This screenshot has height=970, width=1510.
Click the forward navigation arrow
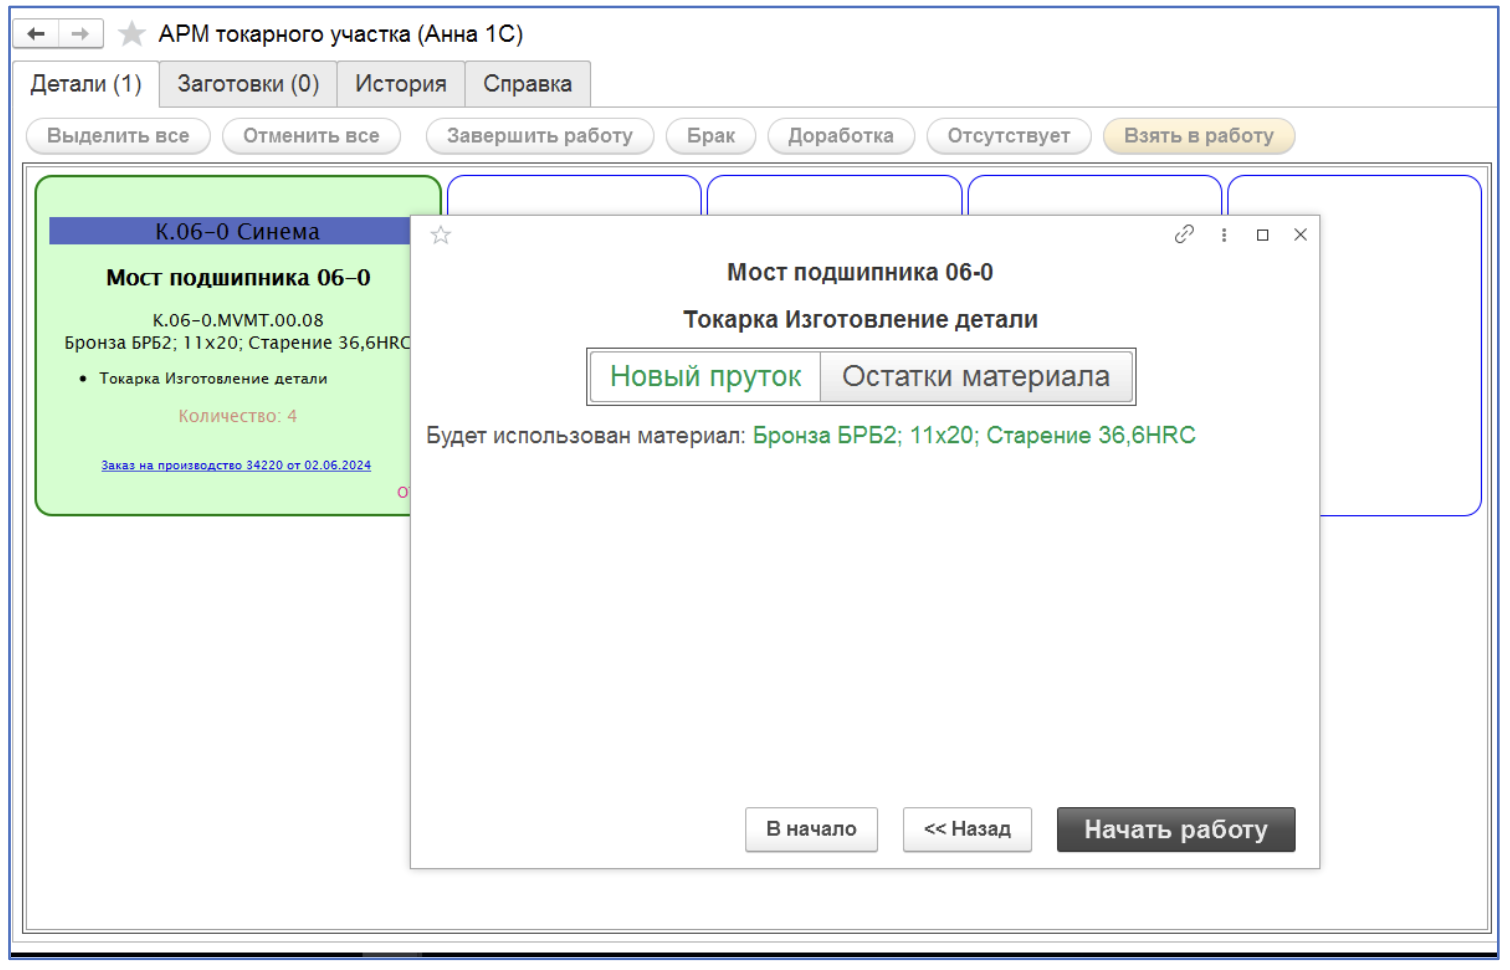(80, 34)
